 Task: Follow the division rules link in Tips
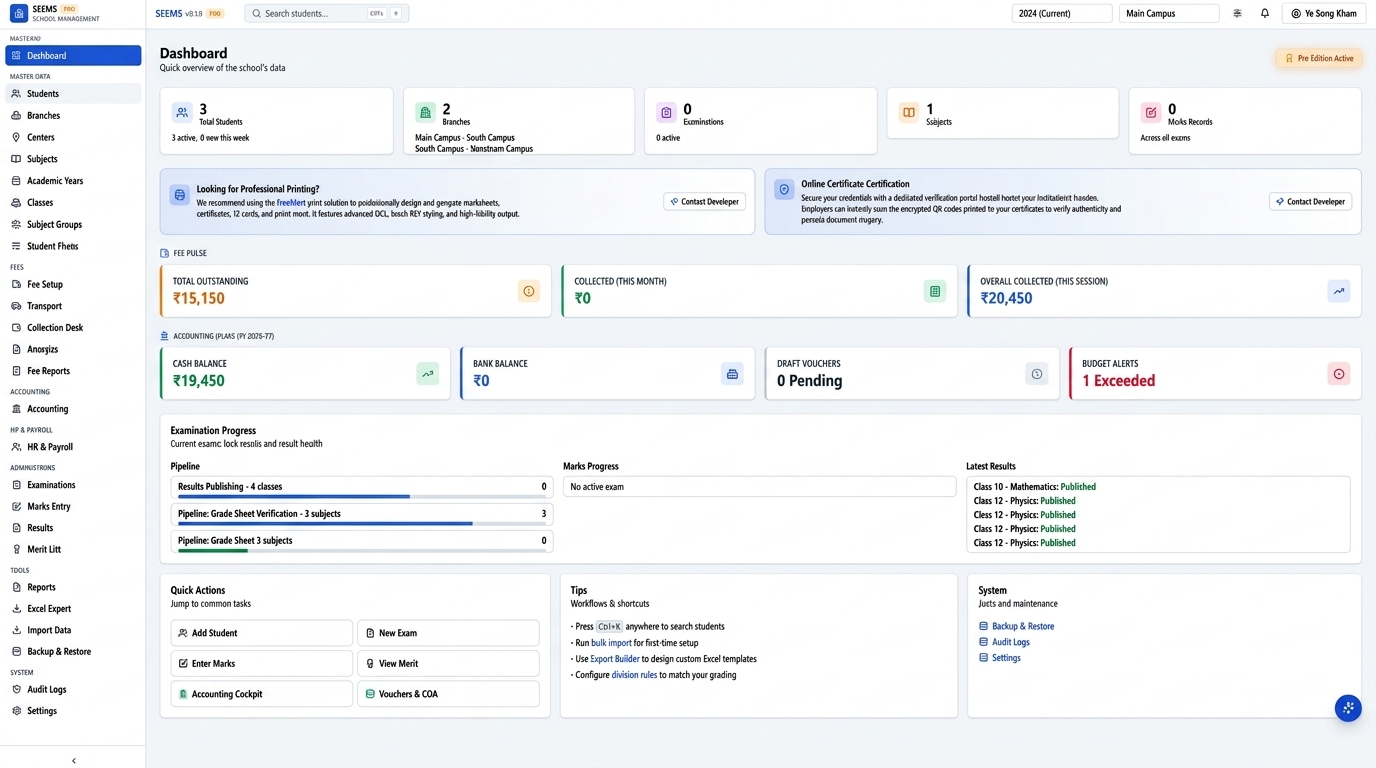[x=634, y=675]
